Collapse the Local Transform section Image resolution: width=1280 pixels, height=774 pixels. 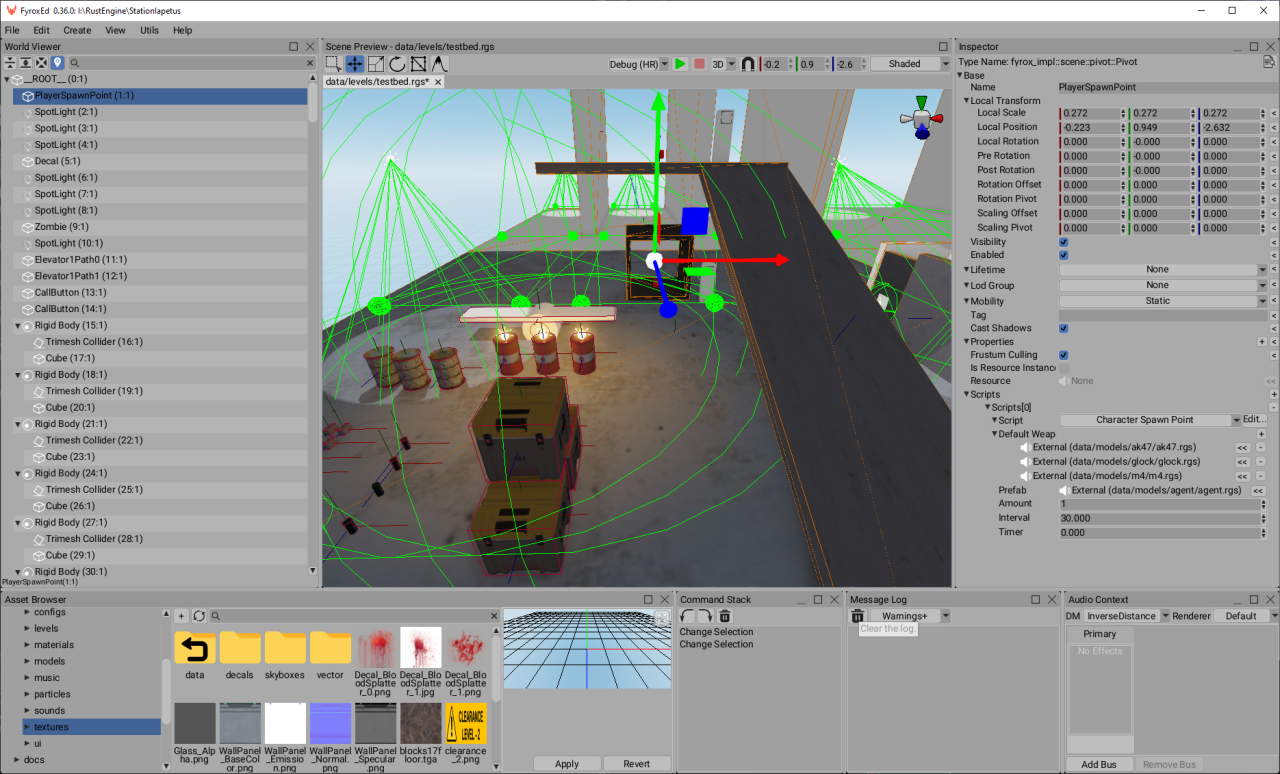coord(968,101)
